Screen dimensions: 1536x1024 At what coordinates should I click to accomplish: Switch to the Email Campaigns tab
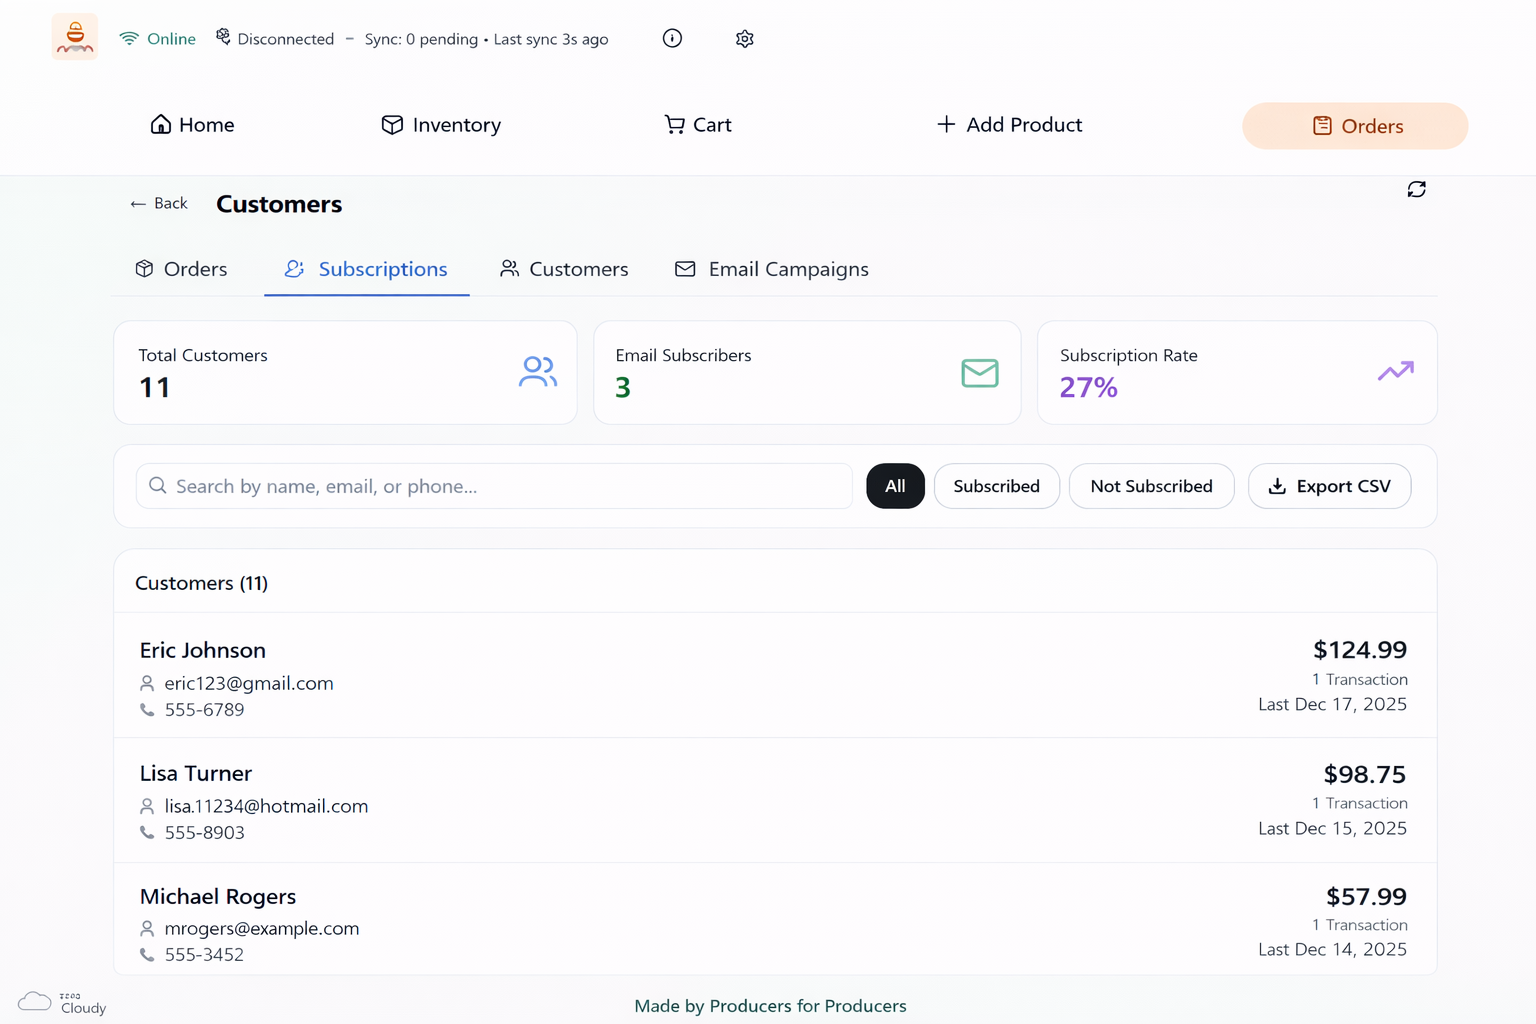[770, 269]
